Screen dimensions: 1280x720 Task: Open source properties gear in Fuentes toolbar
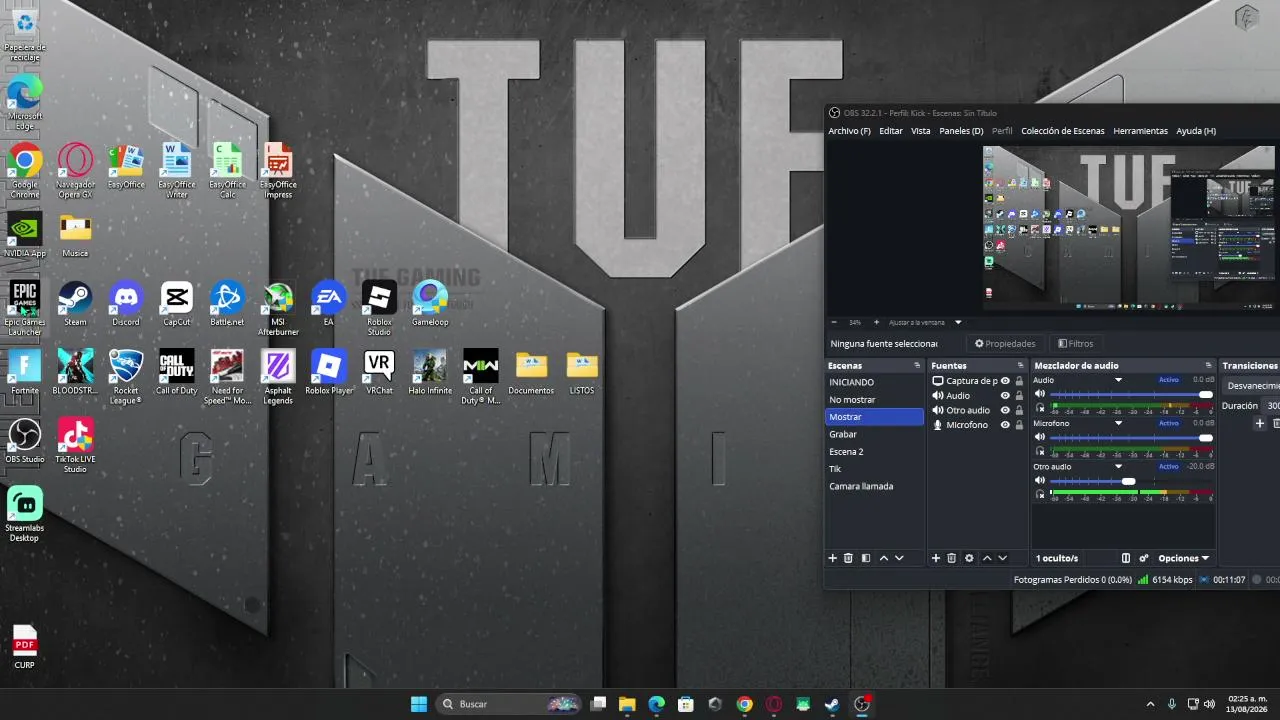point(969,558)
